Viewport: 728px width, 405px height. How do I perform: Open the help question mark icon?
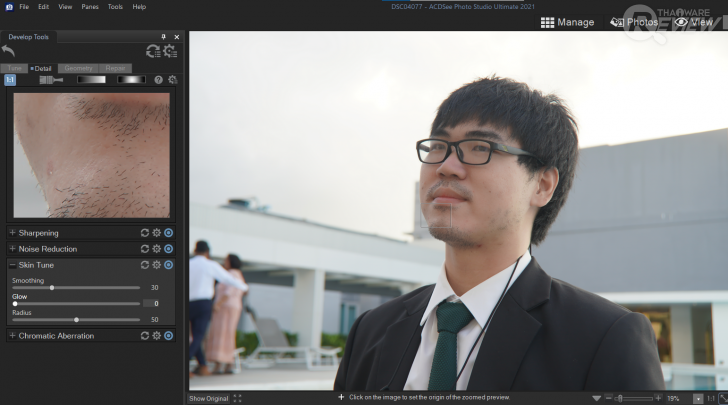[159, 80]
